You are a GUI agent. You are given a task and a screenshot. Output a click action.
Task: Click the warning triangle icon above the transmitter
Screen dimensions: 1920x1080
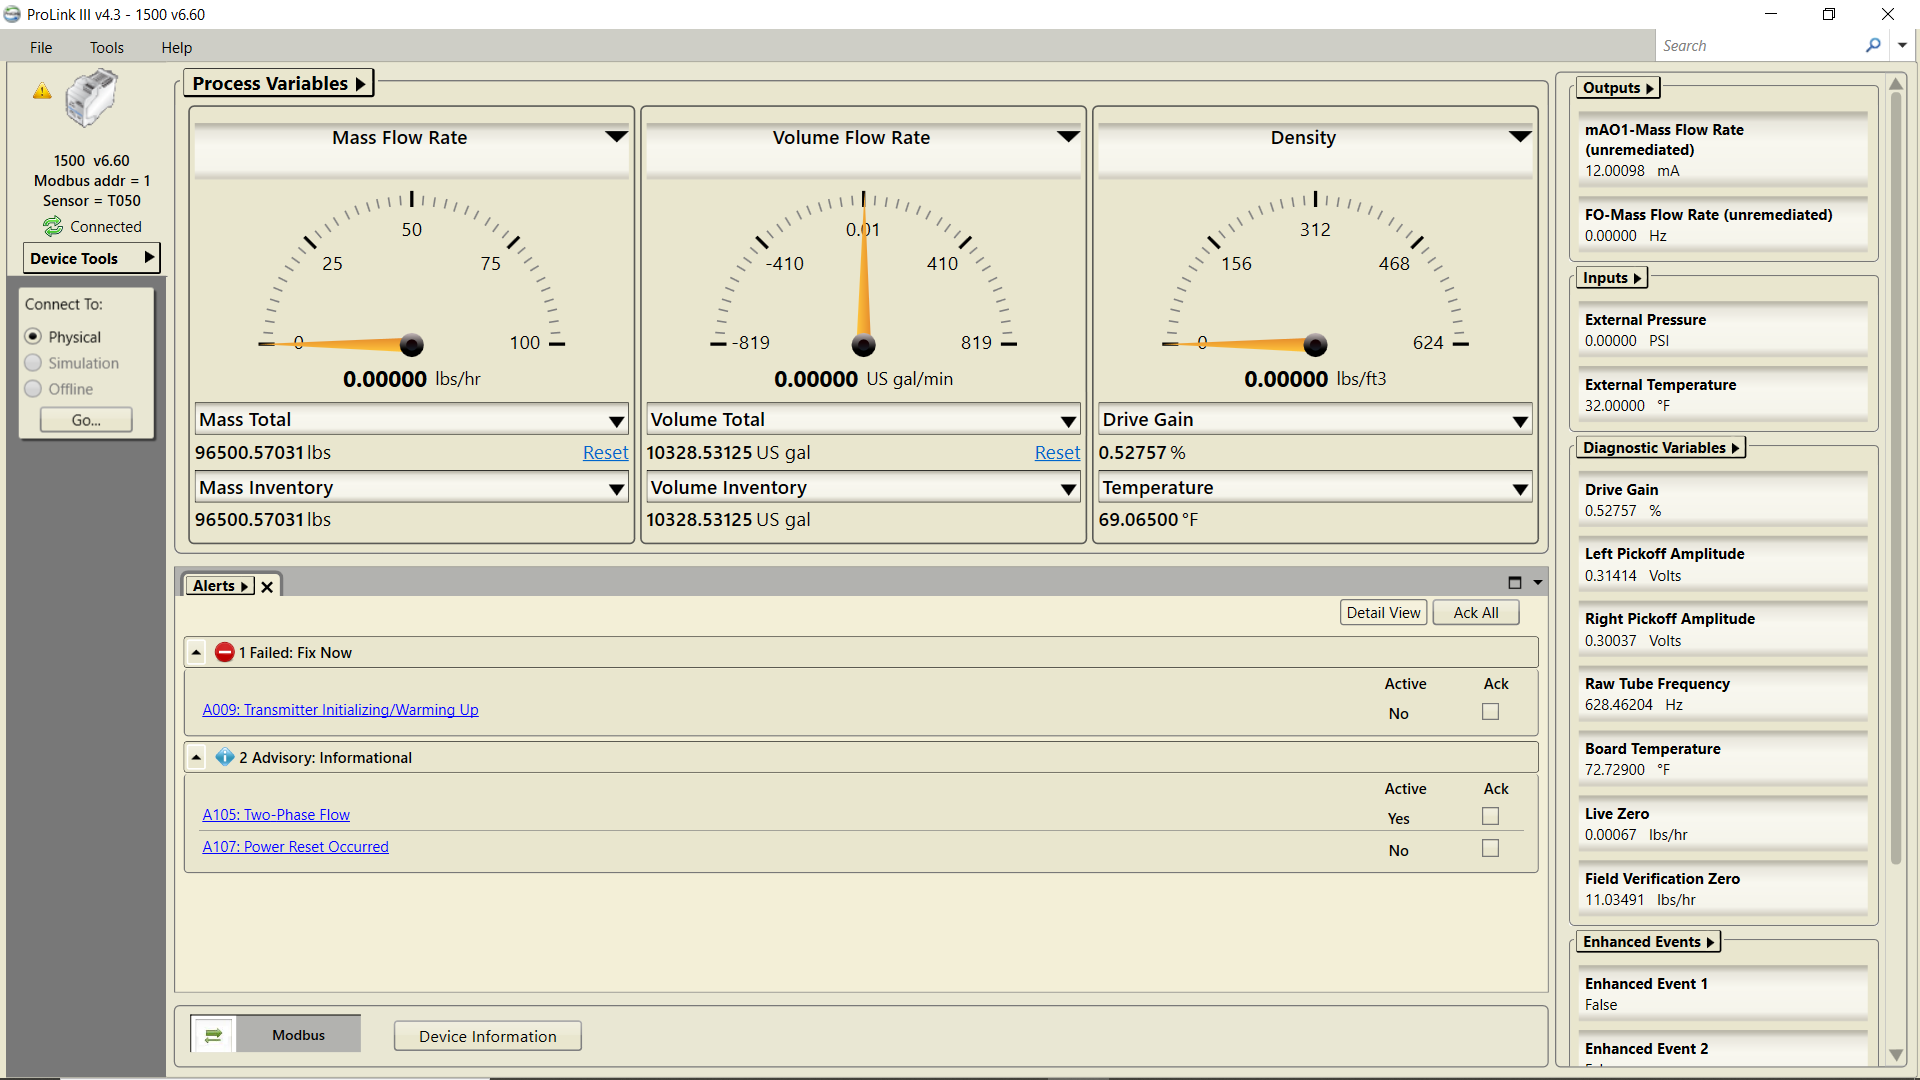(41, 91)
